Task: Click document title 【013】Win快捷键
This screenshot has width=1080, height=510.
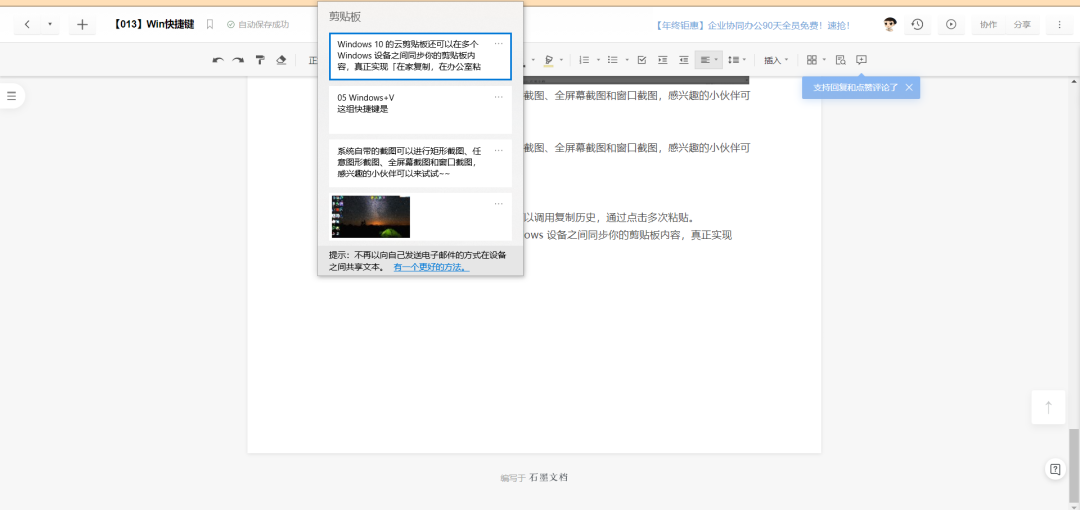Action: click(x=154, y=25)
